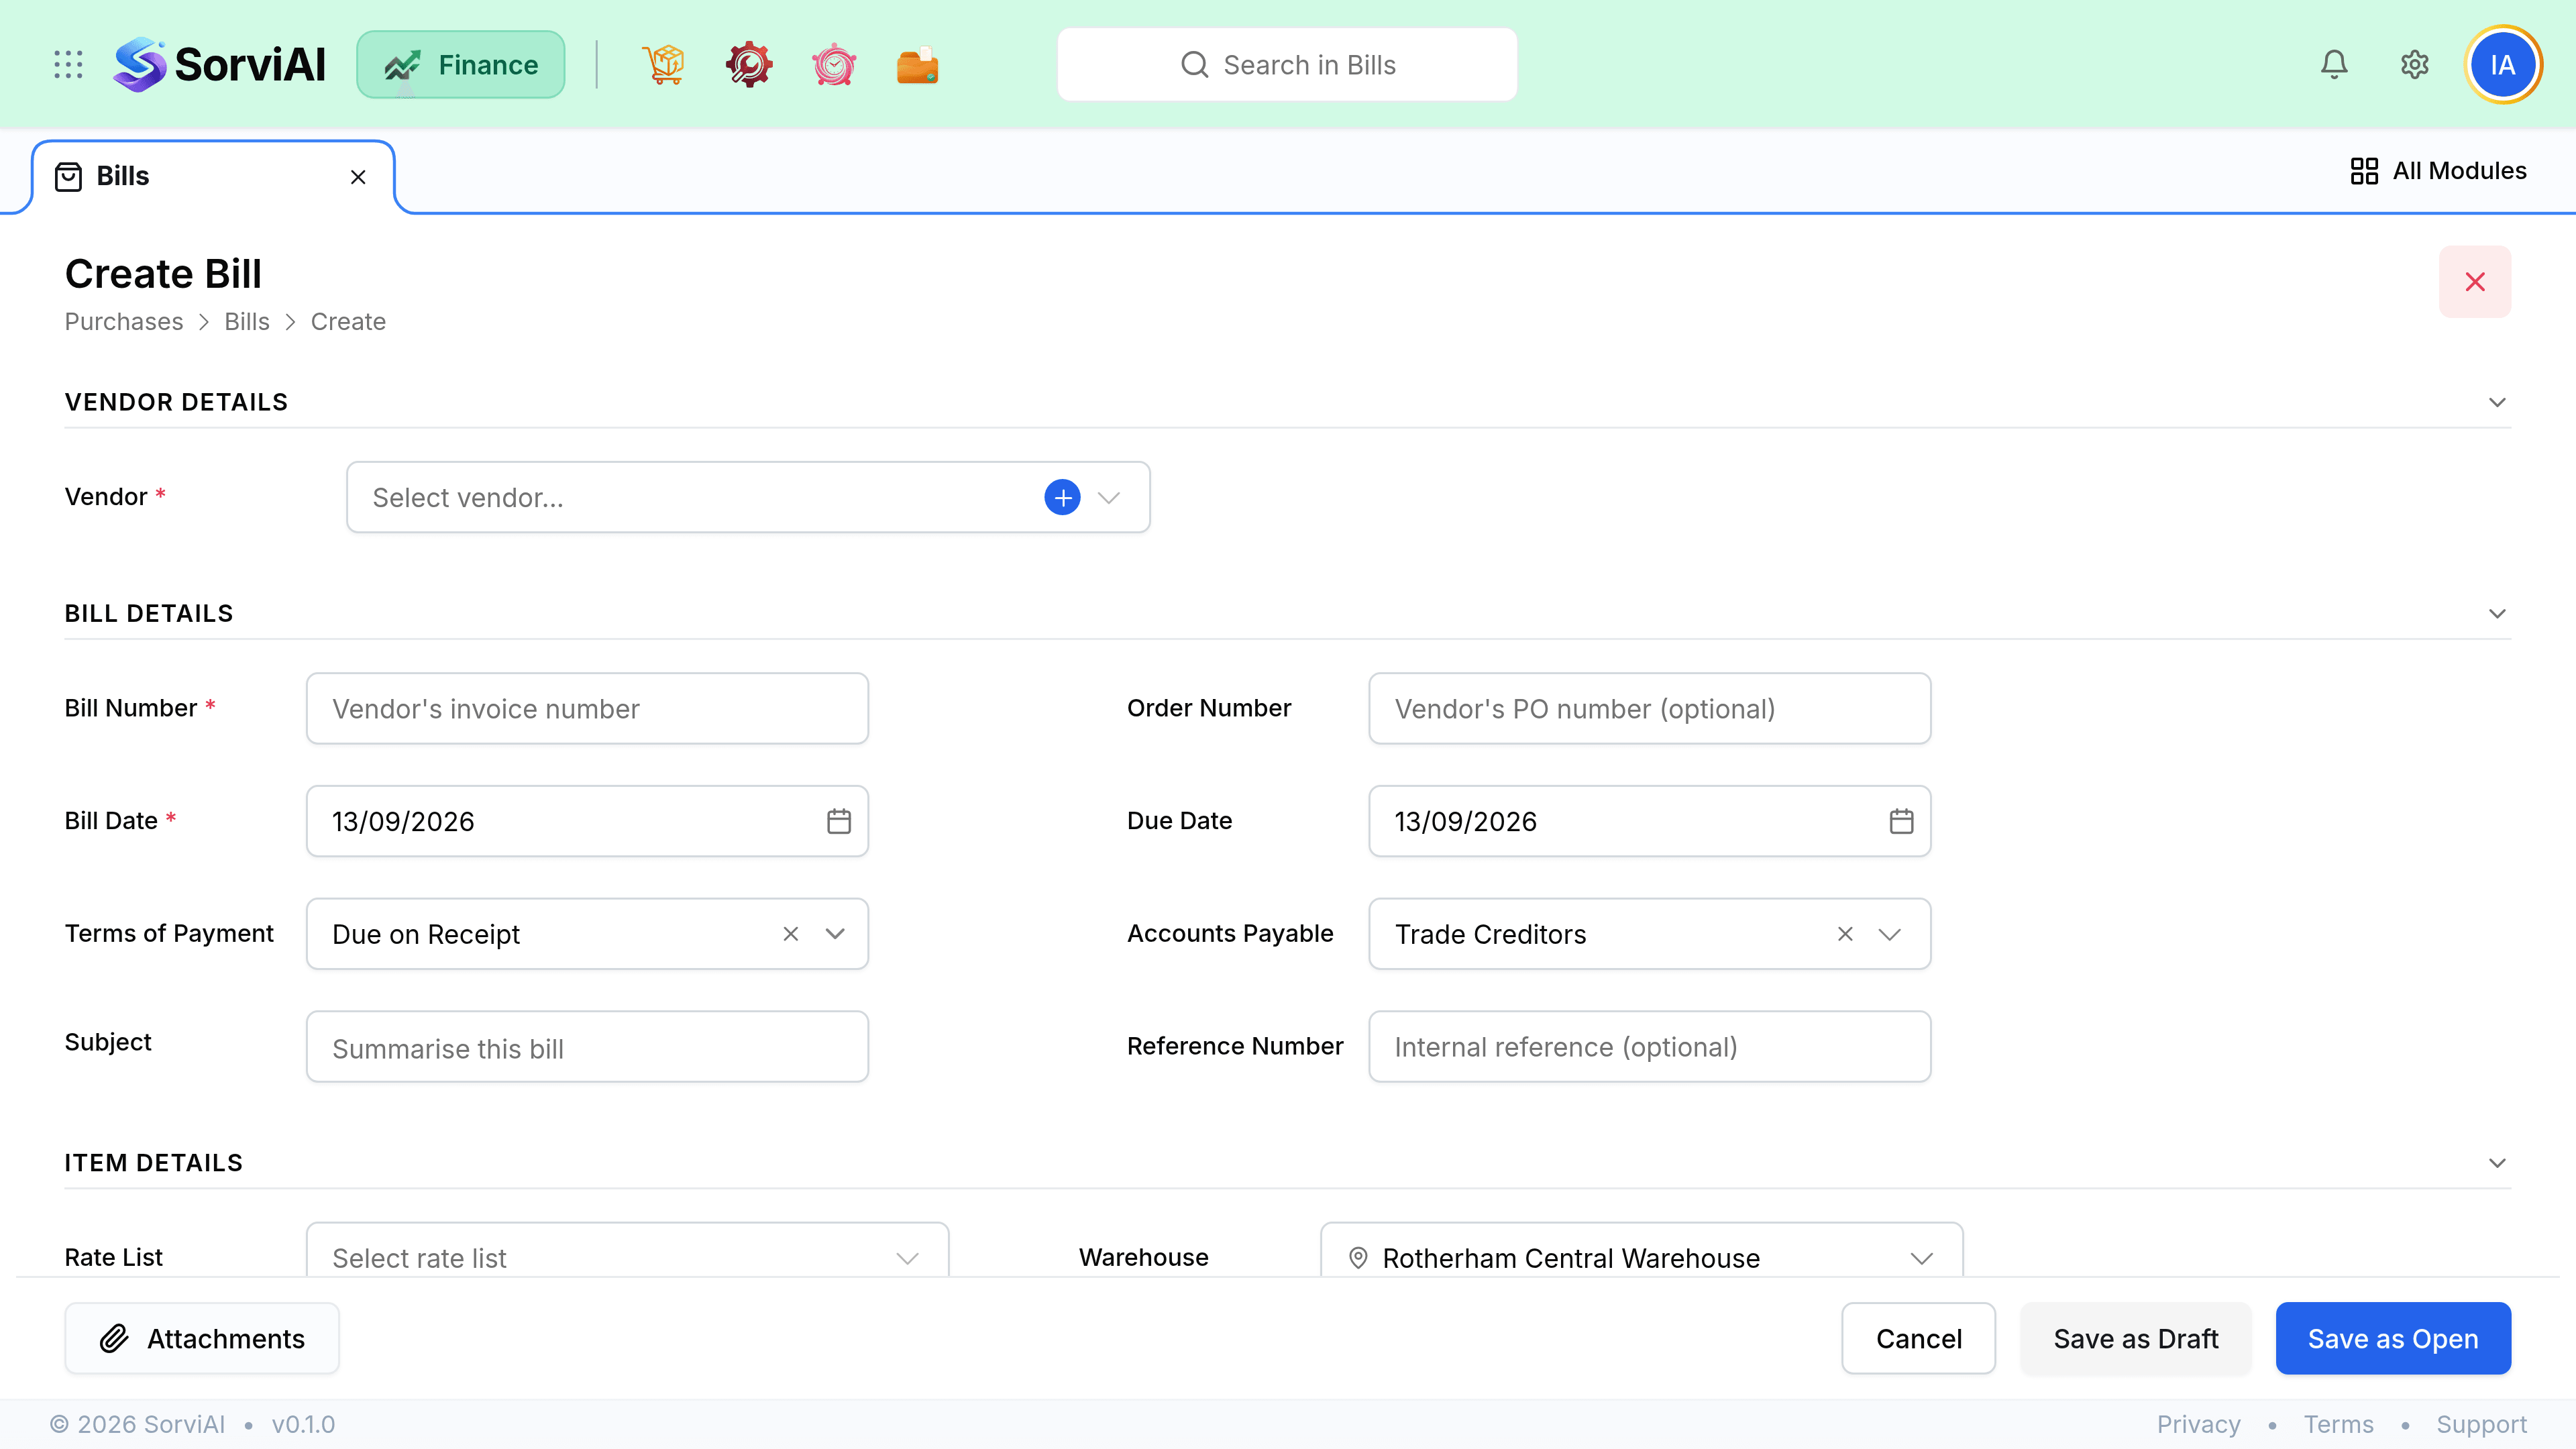Click Save as Draft
The width and height of the screenshot is (2576, 1449).
point(2136,1338)
